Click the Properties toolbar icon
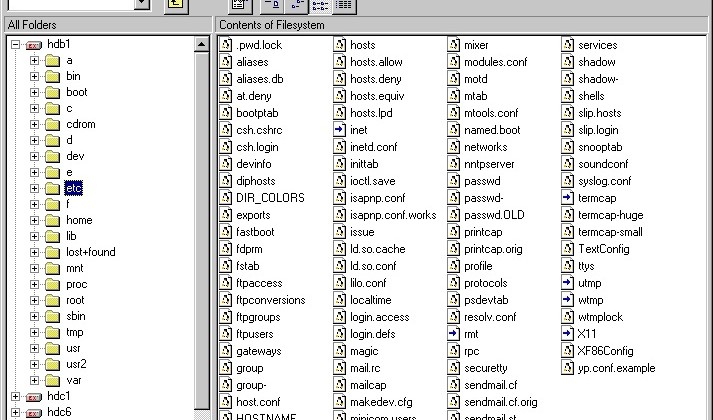This screenshot has width=713, height=420. (x=238, y=5)
